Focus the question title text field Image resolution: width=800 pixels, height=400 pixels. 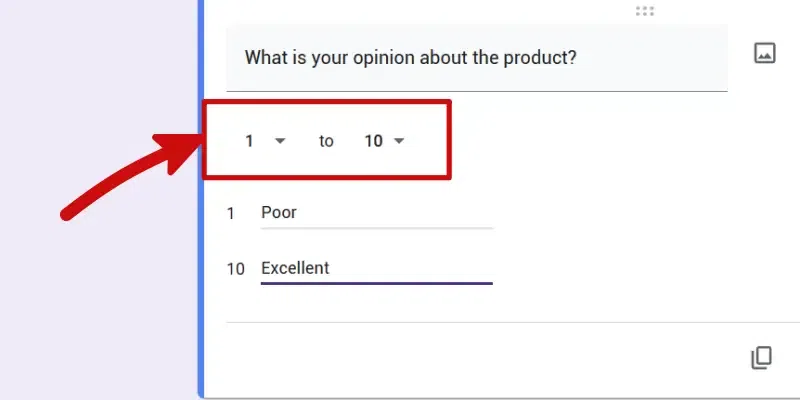(x=477, y=58)
